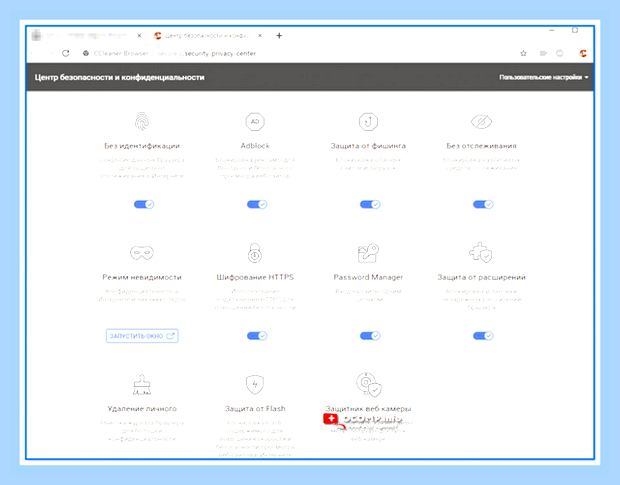
Task: Click the Anti-Phishing hook icon
Action: 368,121
